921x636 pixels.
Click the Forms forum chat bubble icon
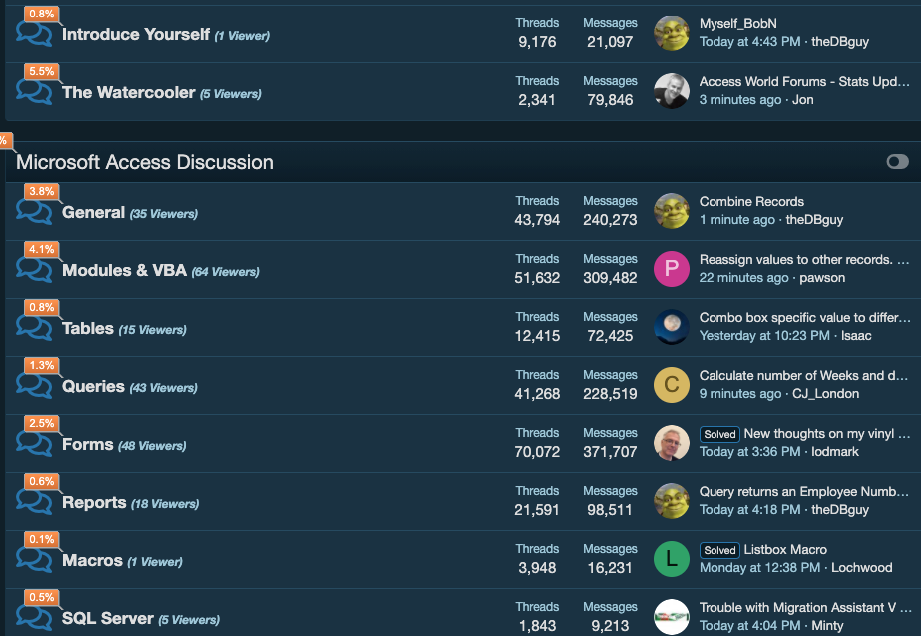(x=35, y=445)
